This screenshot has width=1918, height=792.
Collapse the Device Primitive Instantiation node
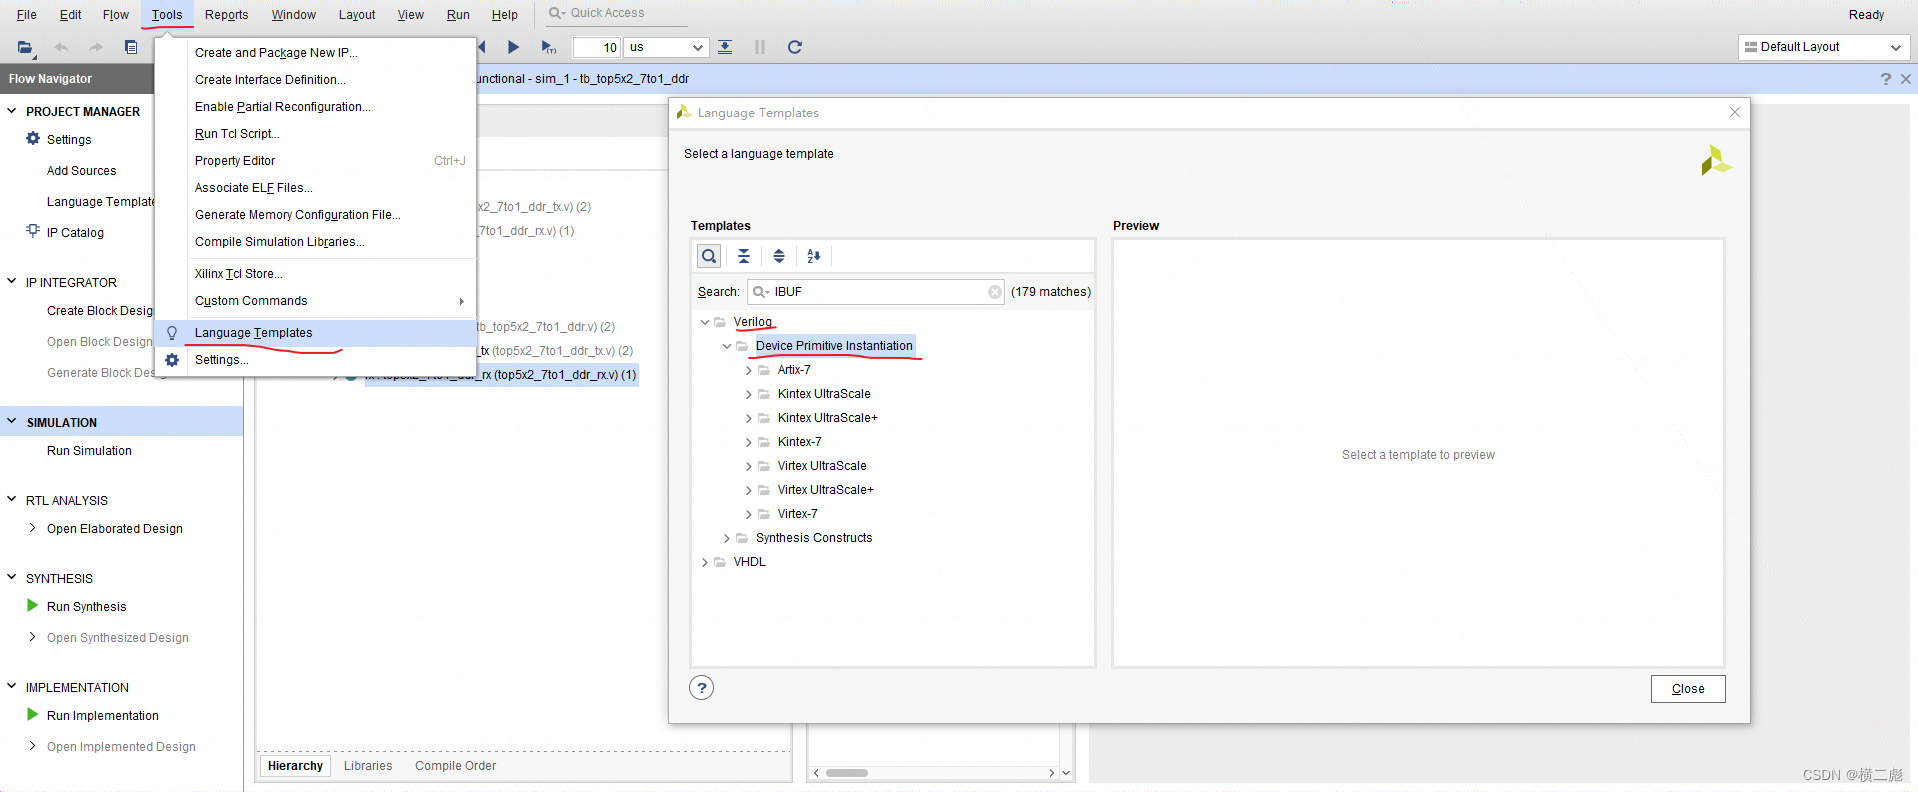tap(727, 346)
